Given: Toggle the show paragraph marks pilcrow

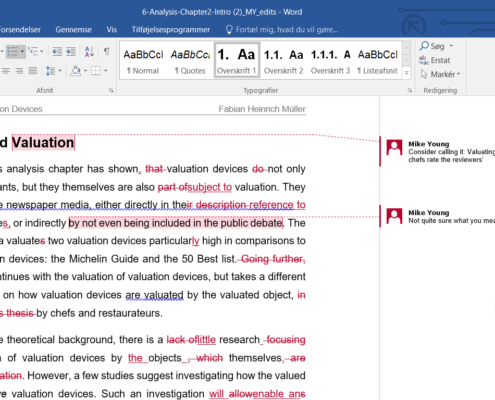Looking at the screenshot, I should (x=107, y=52).
